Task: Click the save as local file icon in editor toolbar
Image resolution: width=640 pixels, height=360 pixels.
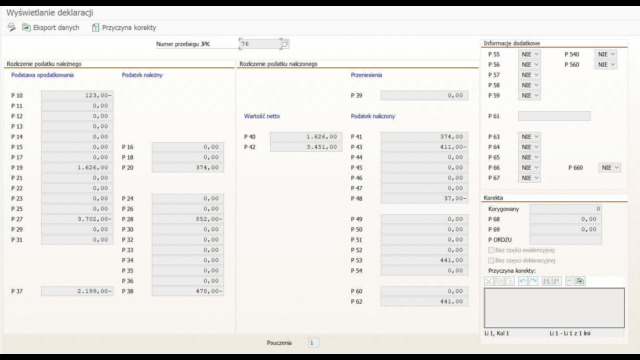Action: pos(580,281)
